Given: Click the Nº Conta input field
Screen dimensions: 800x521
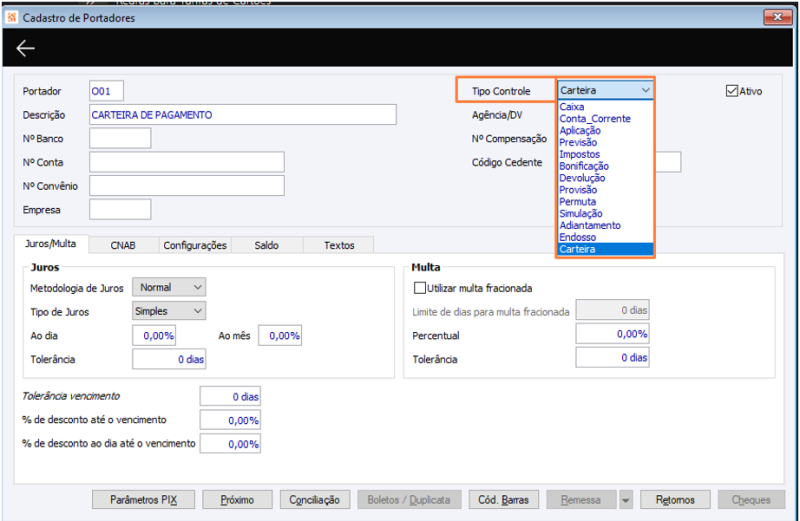Looking at the screenshot, I should (187, 162).
